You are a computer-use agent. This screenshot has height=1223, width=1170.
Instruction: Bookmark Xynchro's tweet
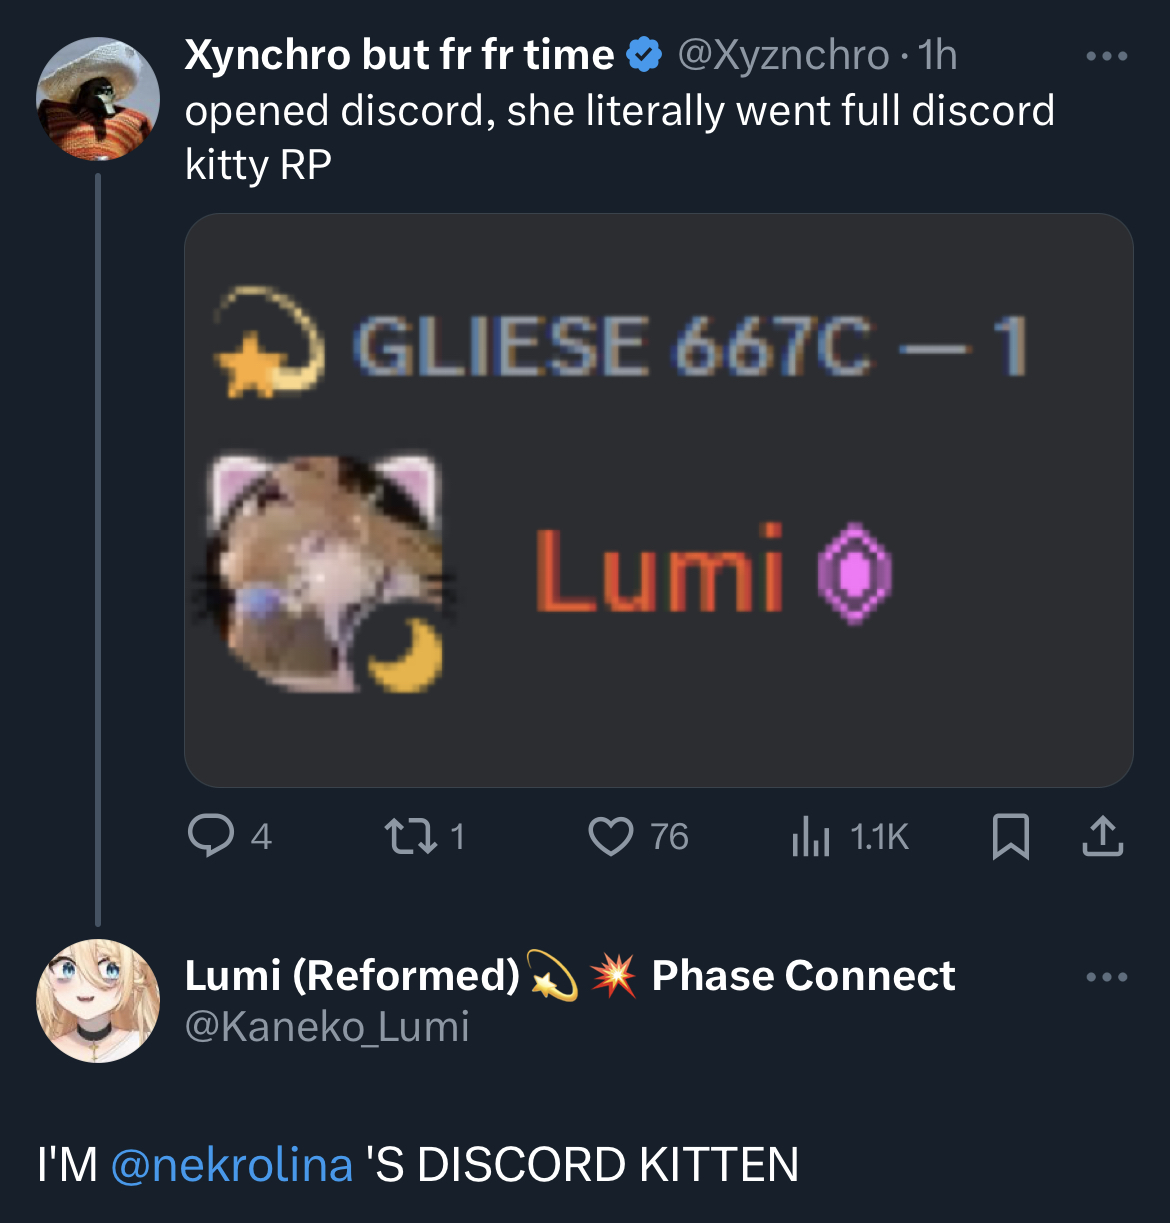[x=1010, y=836]
